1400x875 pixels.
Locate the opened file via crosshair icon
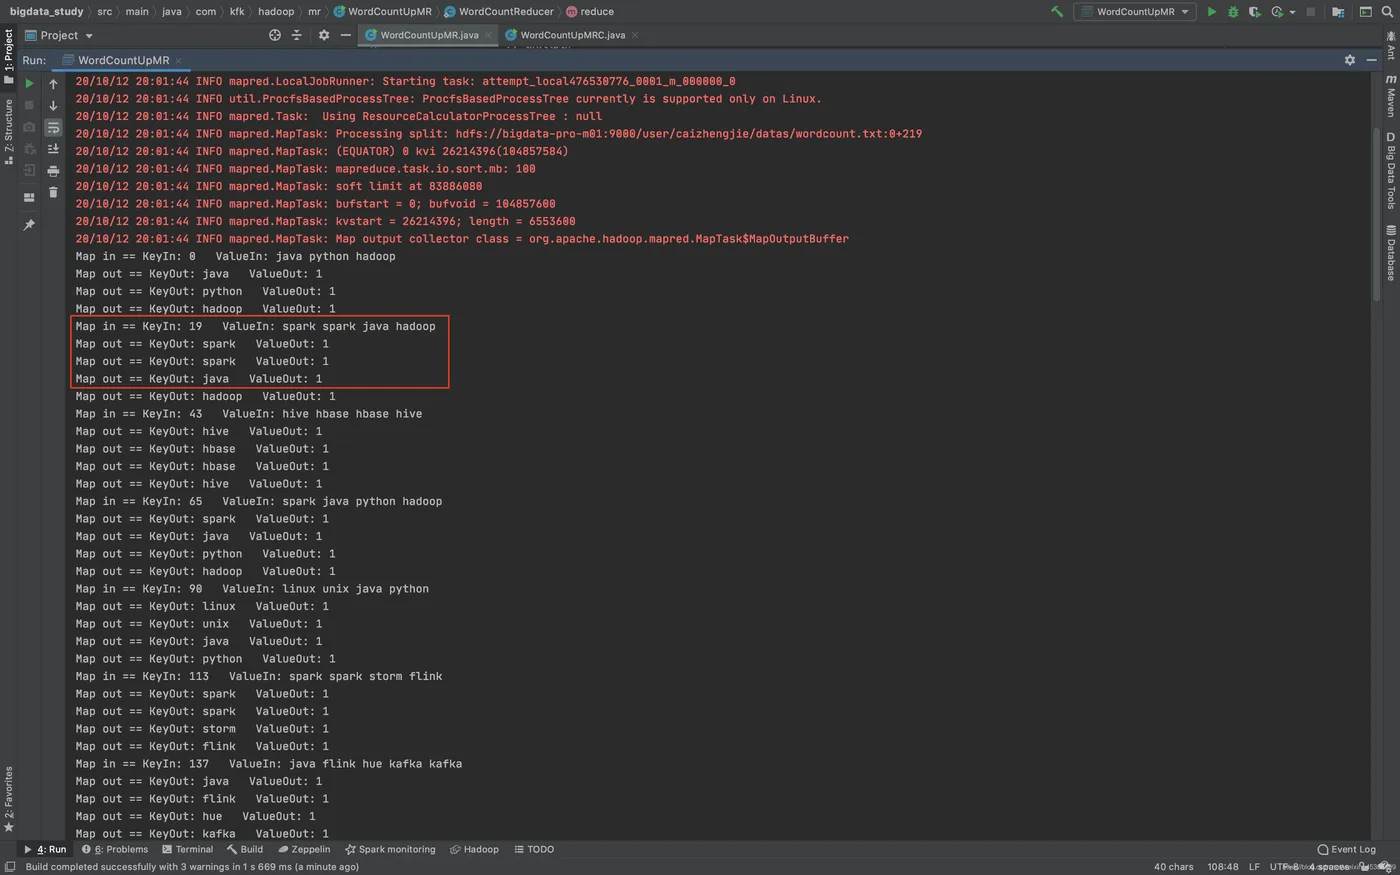click(275, 35)
